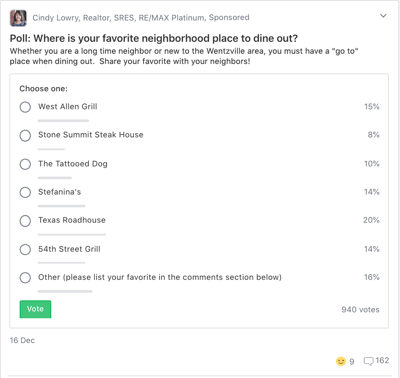The image size is (400, 378).
Task: Choose 54th Street Grill option
Action: 25,249
